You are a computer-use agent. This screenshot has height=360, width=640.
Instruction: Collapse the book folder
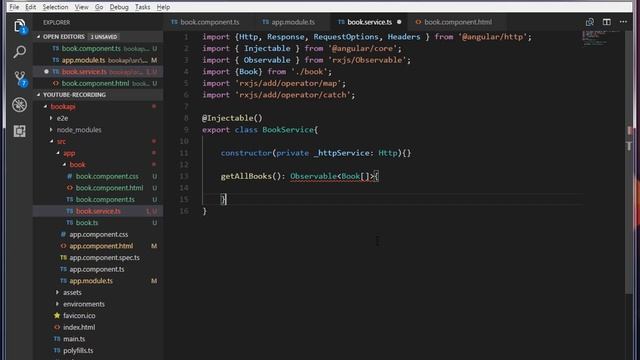(64, 164)
